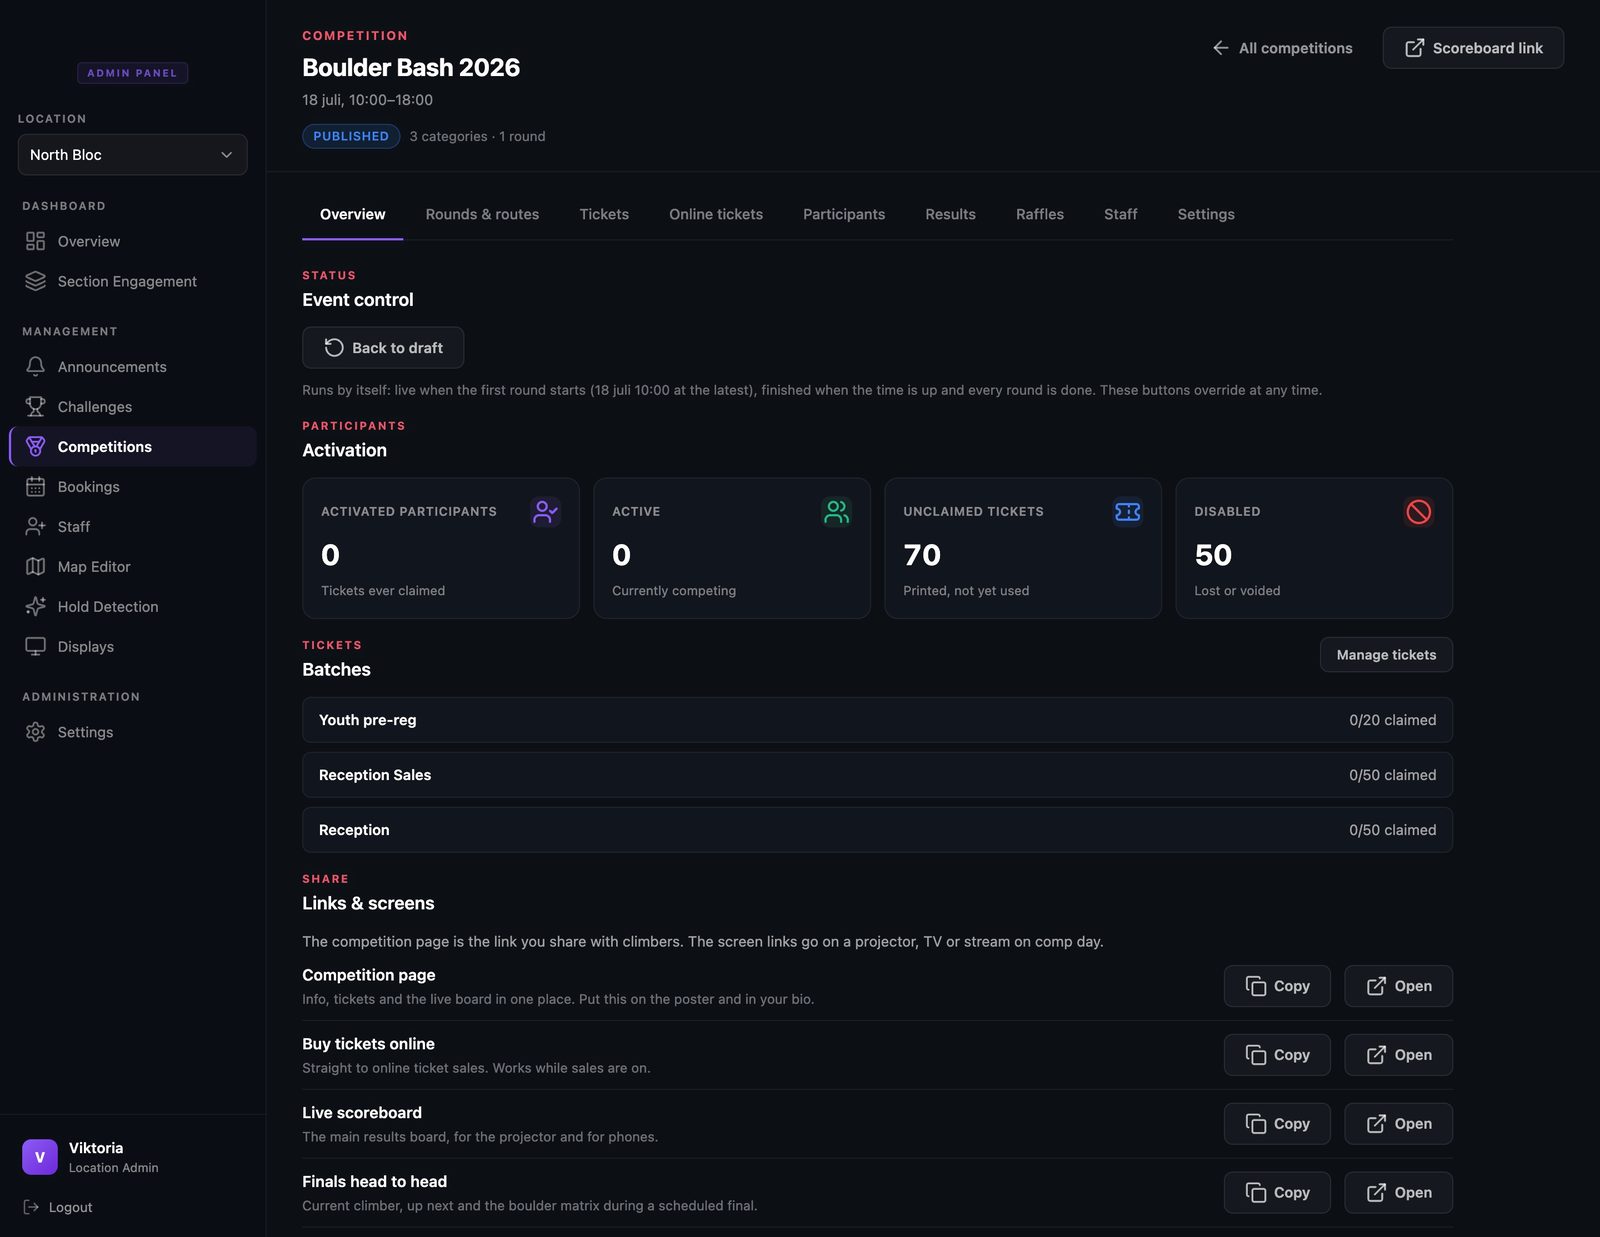Switch to the Tickets tab

pos(604,214)
